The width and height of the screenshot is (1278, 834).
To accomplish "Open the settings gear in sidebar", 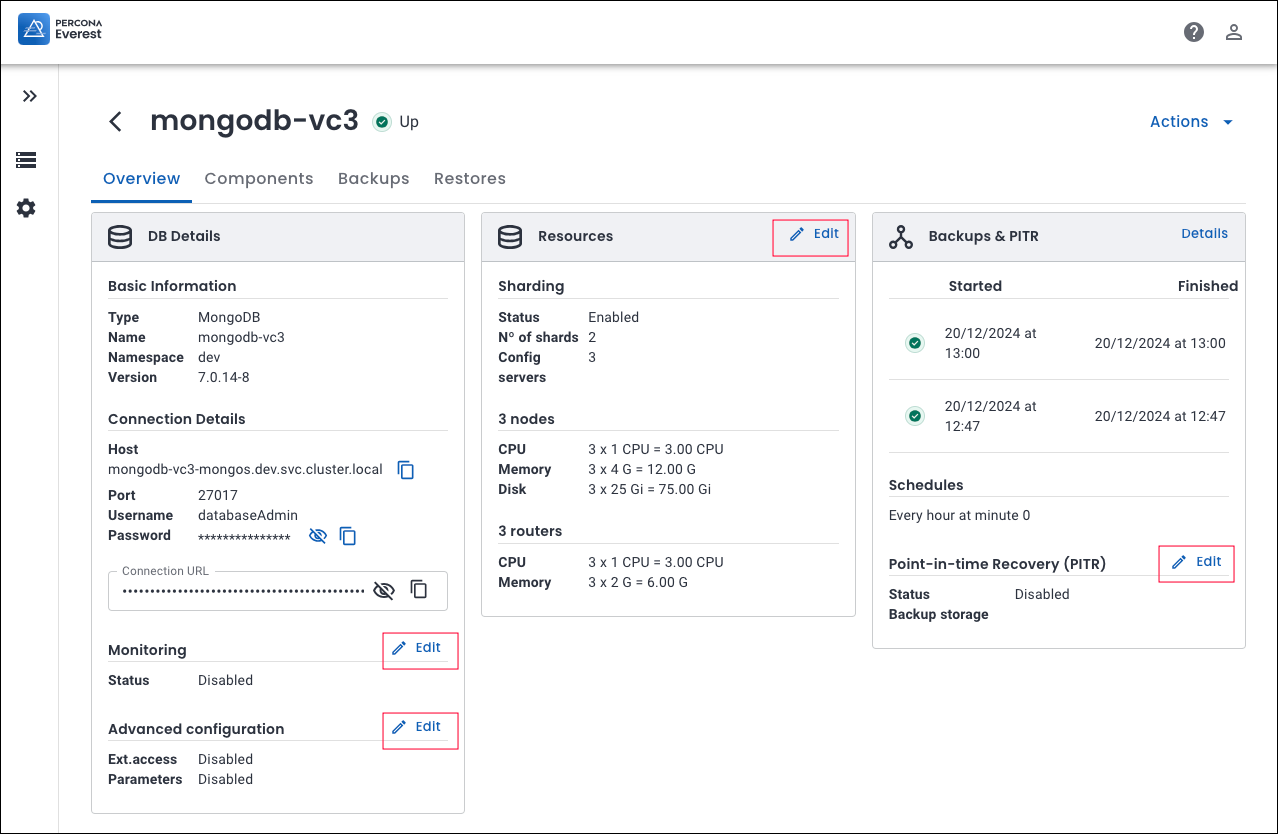I will pos(27,208).
